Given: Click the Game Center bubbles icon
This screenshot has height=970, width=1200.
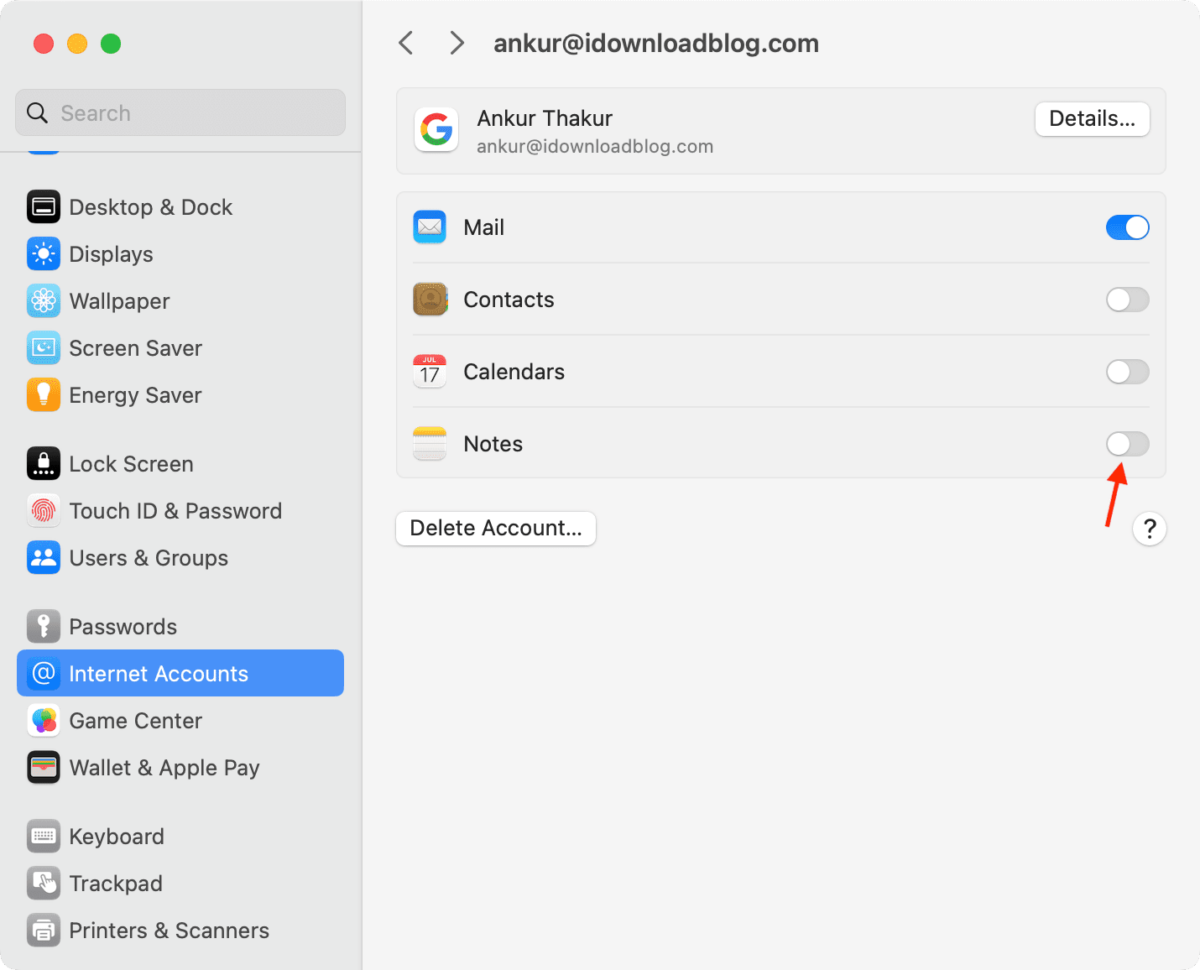Looking at the screenshot, I should tap(43, 721).
